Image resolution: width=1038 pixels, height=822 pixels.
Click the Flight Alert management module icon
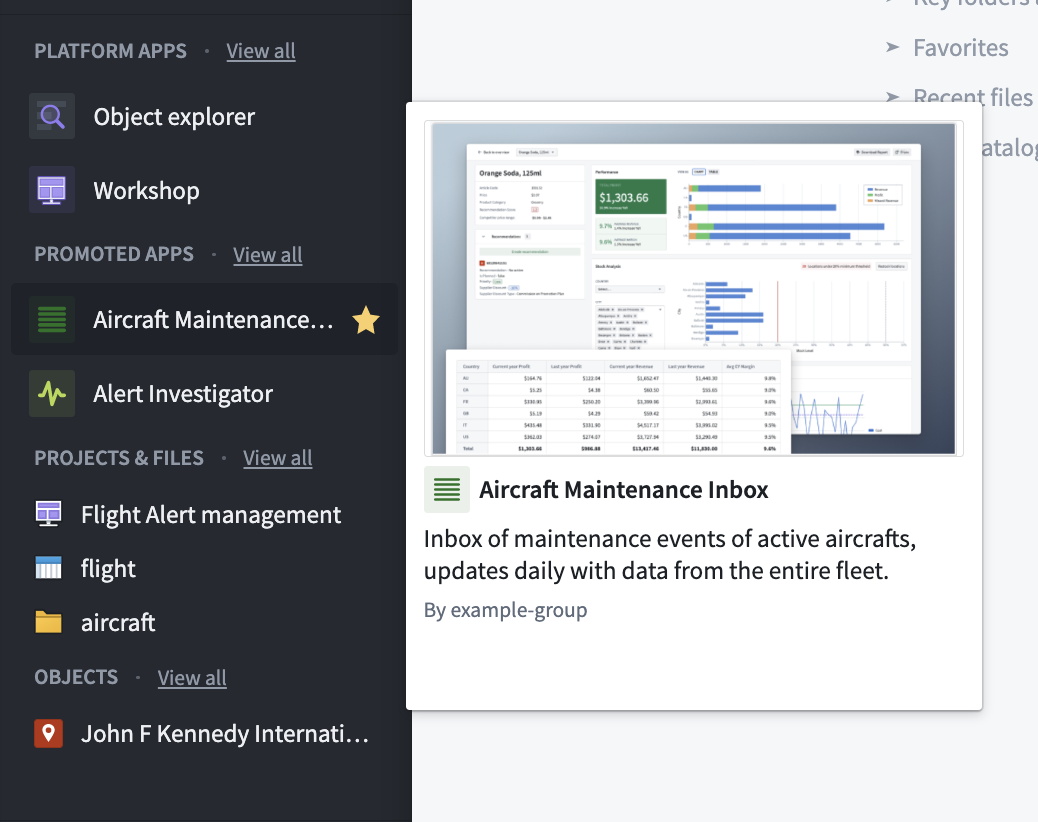click(48, 514)
